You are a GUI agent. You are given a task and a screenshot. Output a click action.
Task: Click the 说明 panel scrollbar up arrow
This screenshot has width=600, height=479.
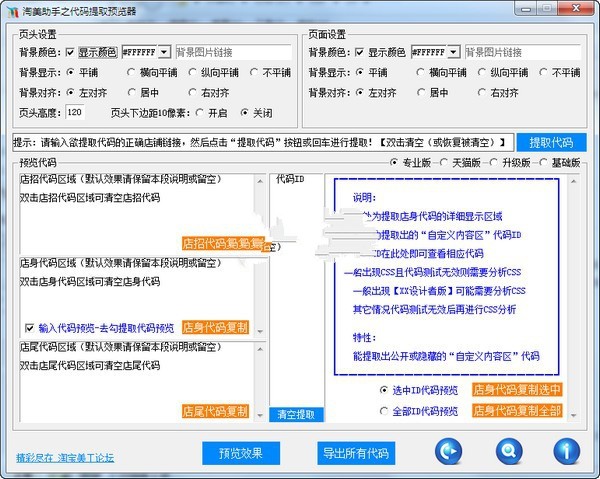pos(573,181)
